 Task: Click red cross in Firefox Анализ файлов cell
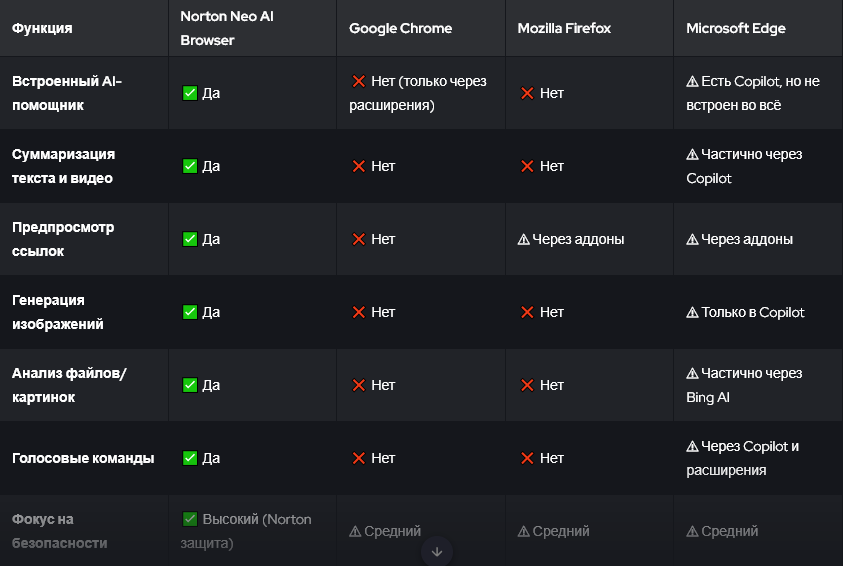(527, 385)
